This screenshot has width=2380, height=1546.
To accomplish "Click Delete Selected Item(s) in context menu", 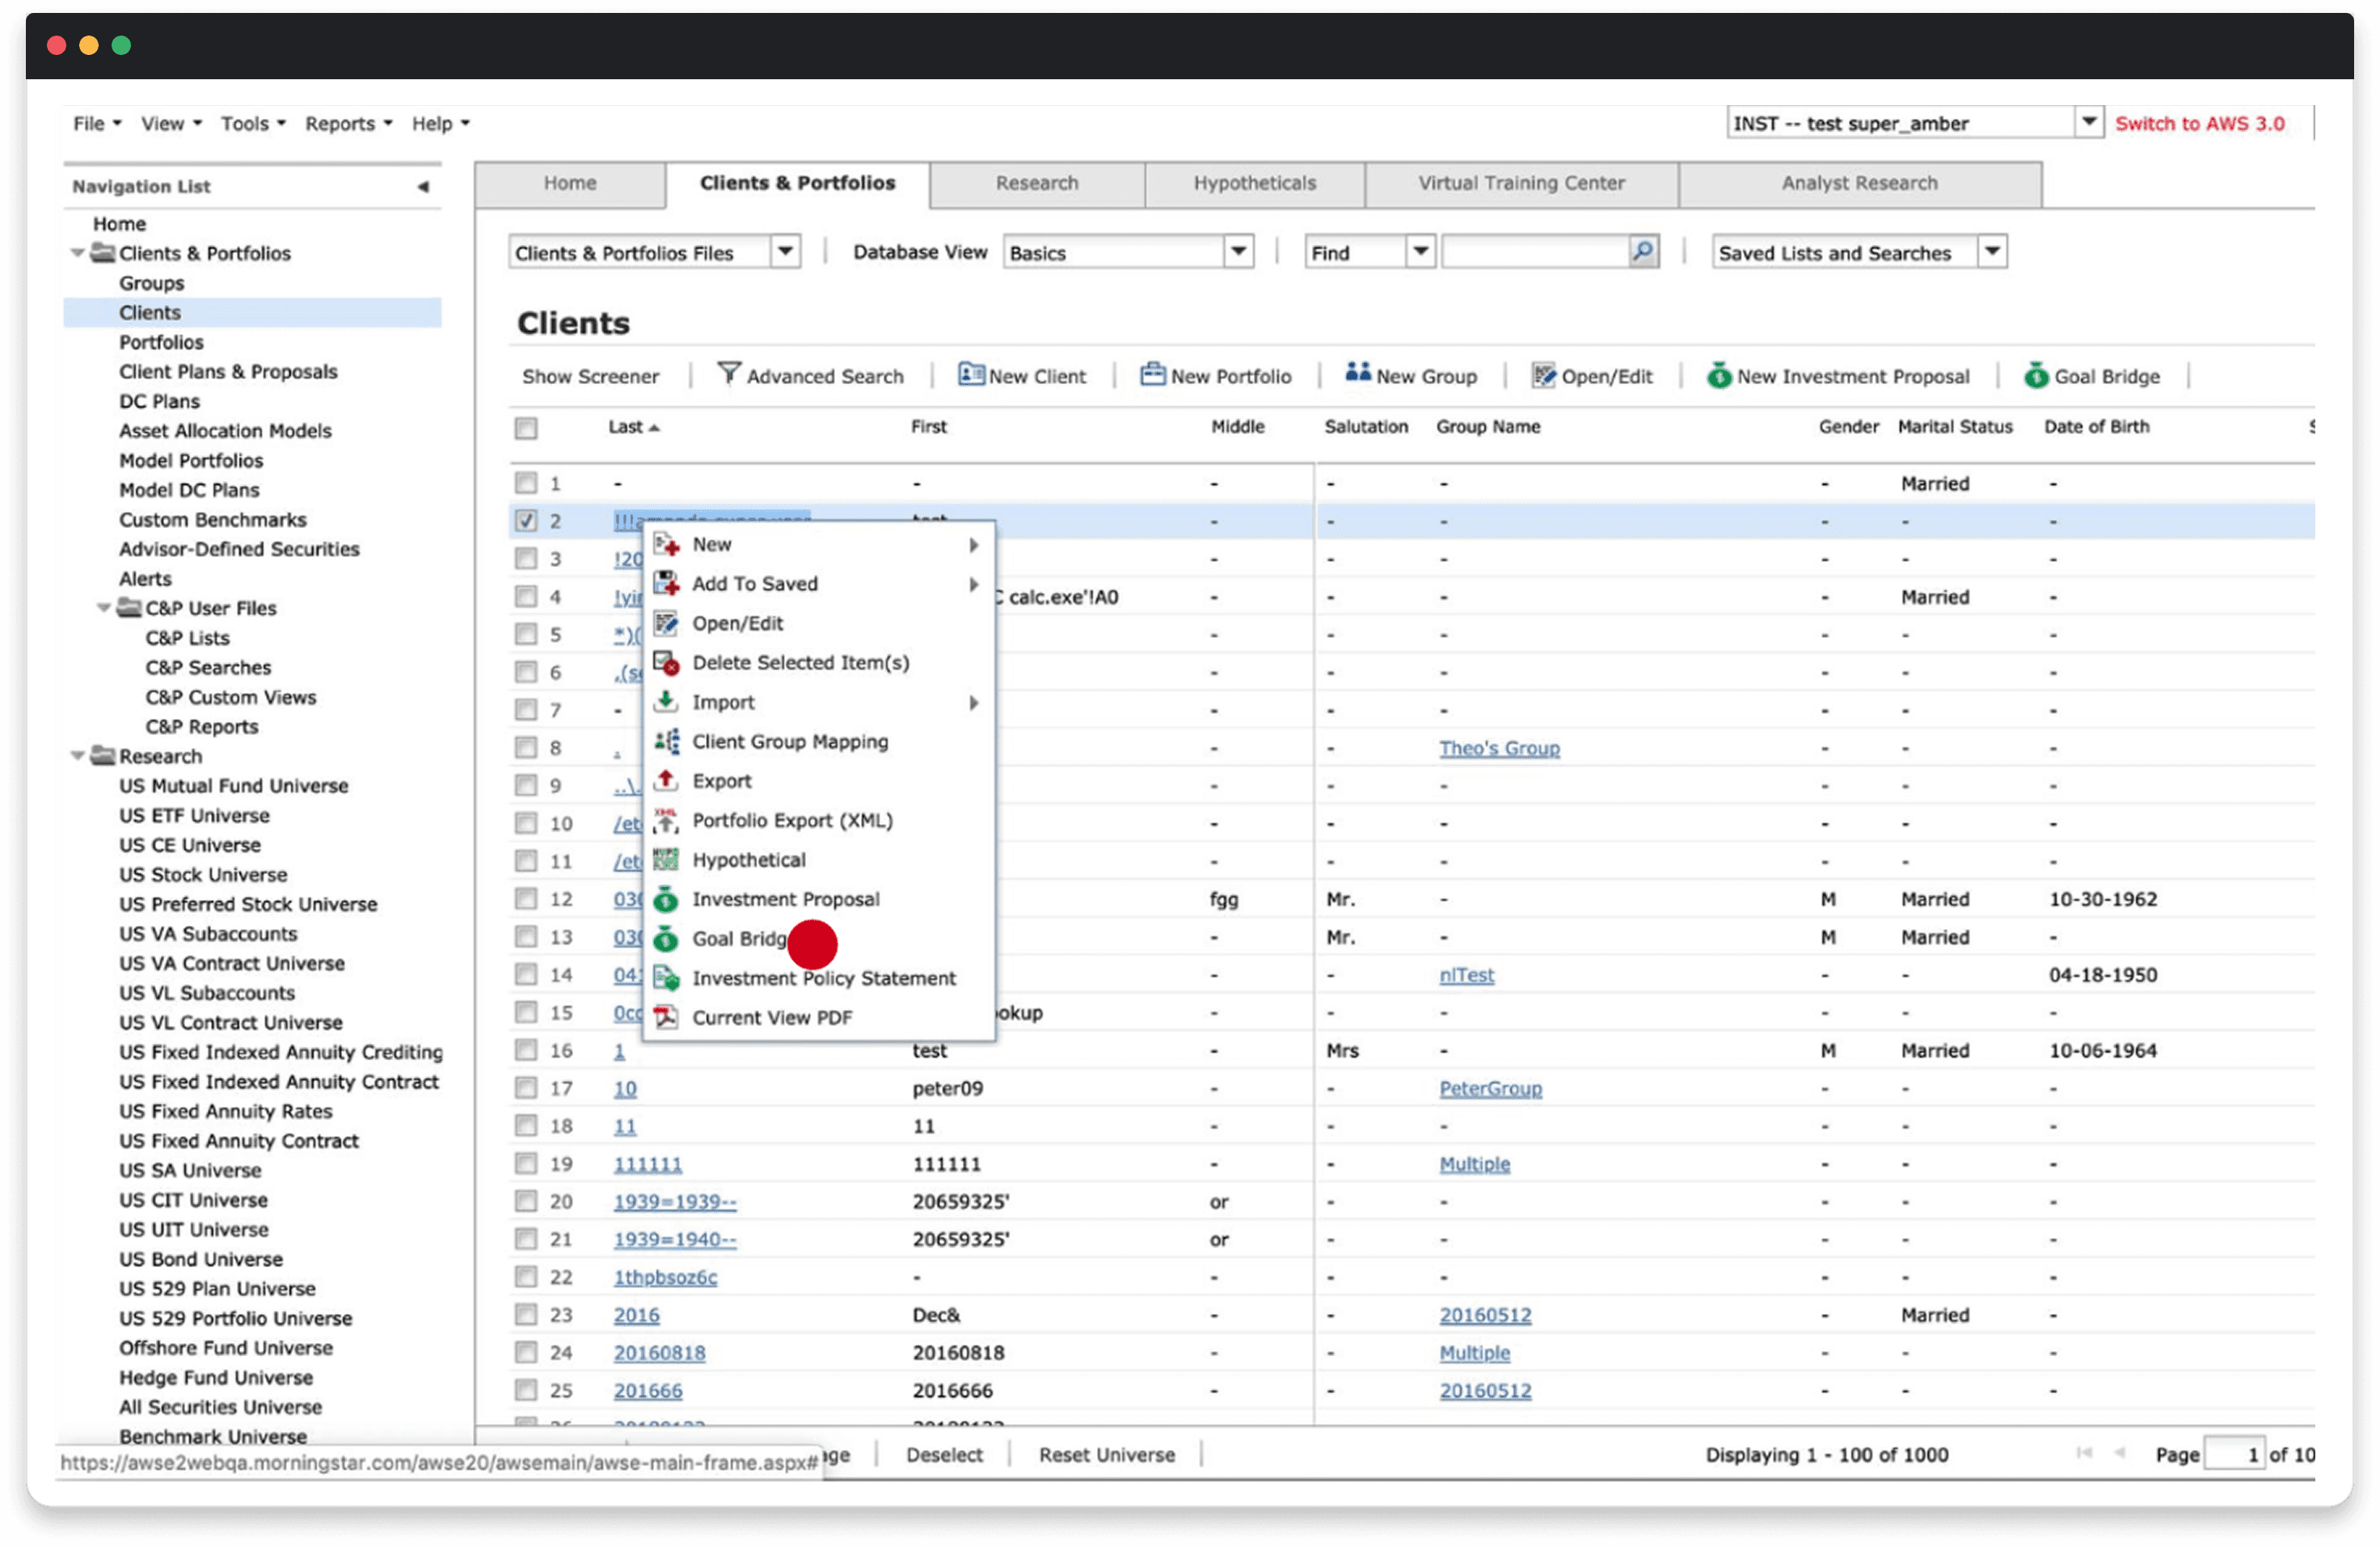I will click(x=800, y=662).
